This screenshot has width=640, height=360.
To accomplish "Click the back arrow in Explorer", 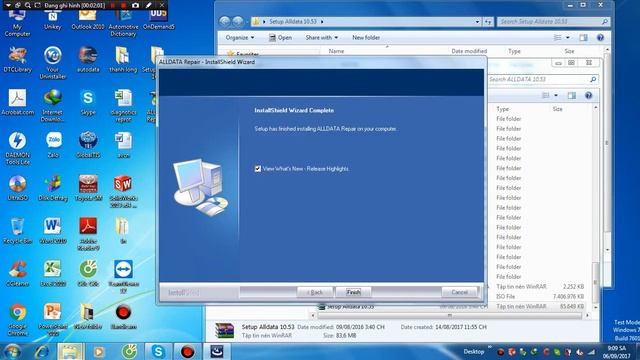I will pyautogui.click(x=224, y=22).
